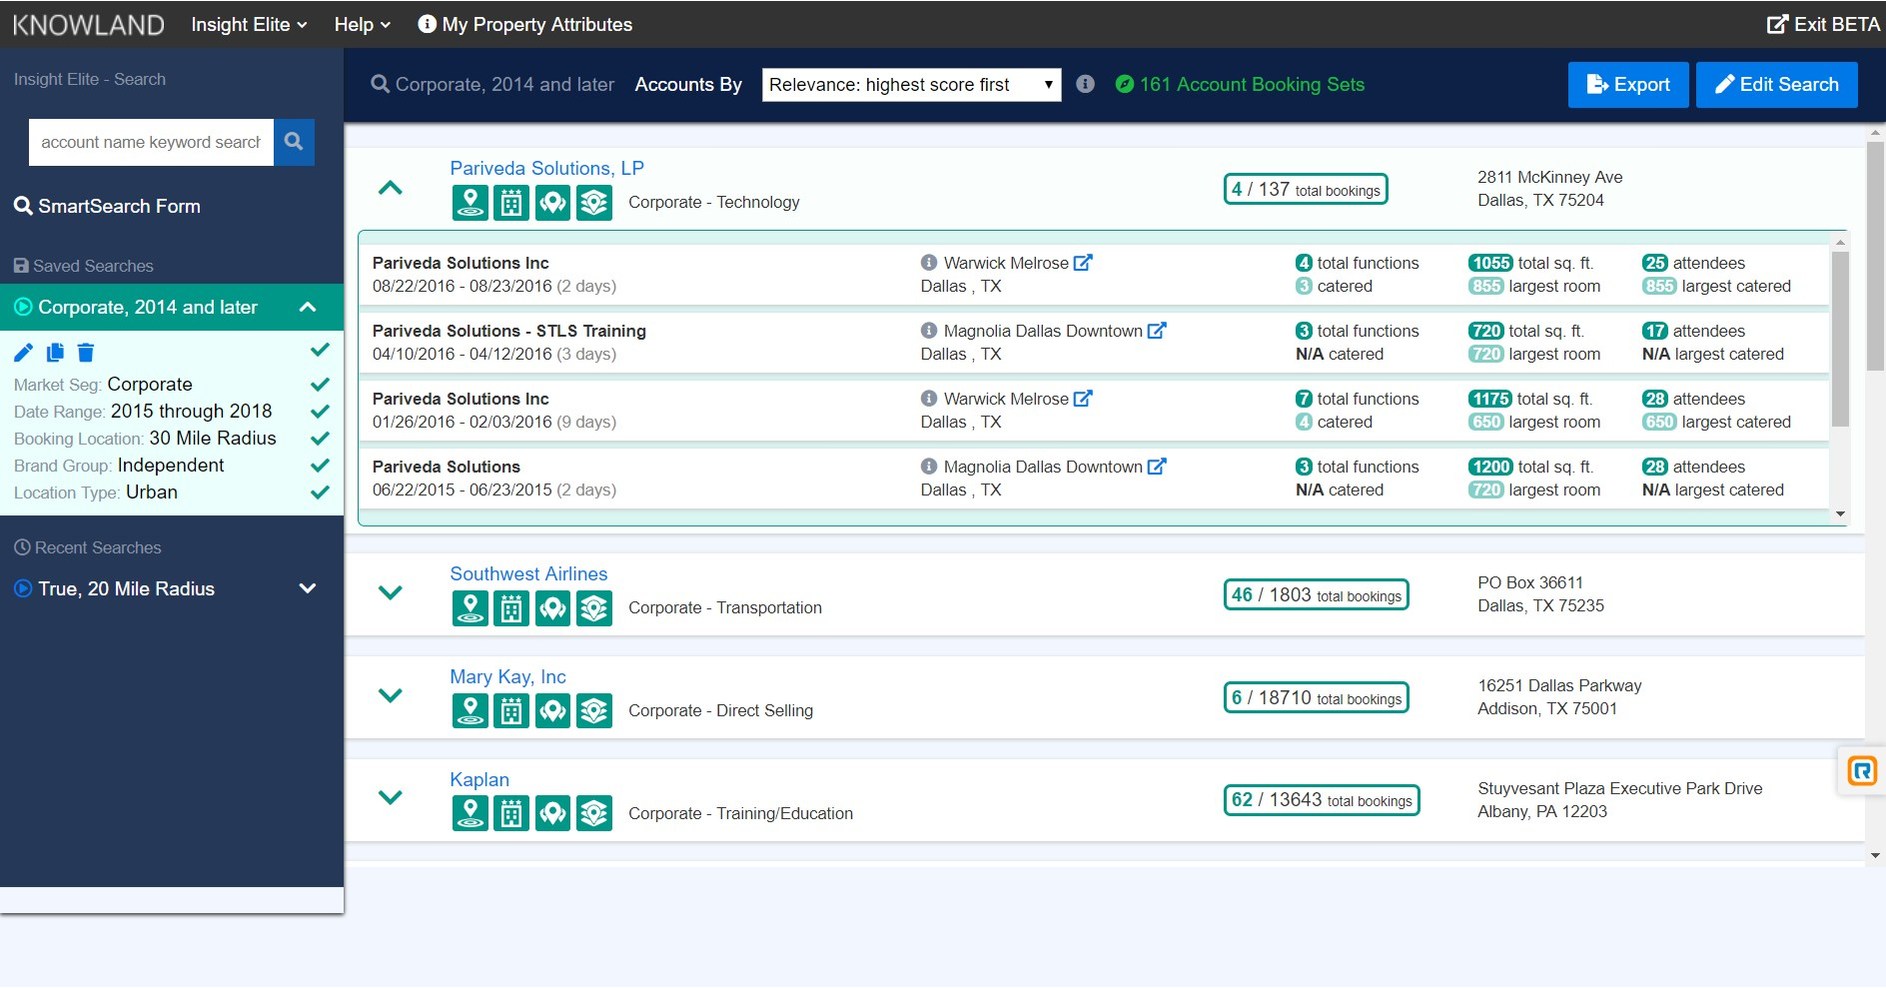Click the account name keyword search field

tap(150, 142)
